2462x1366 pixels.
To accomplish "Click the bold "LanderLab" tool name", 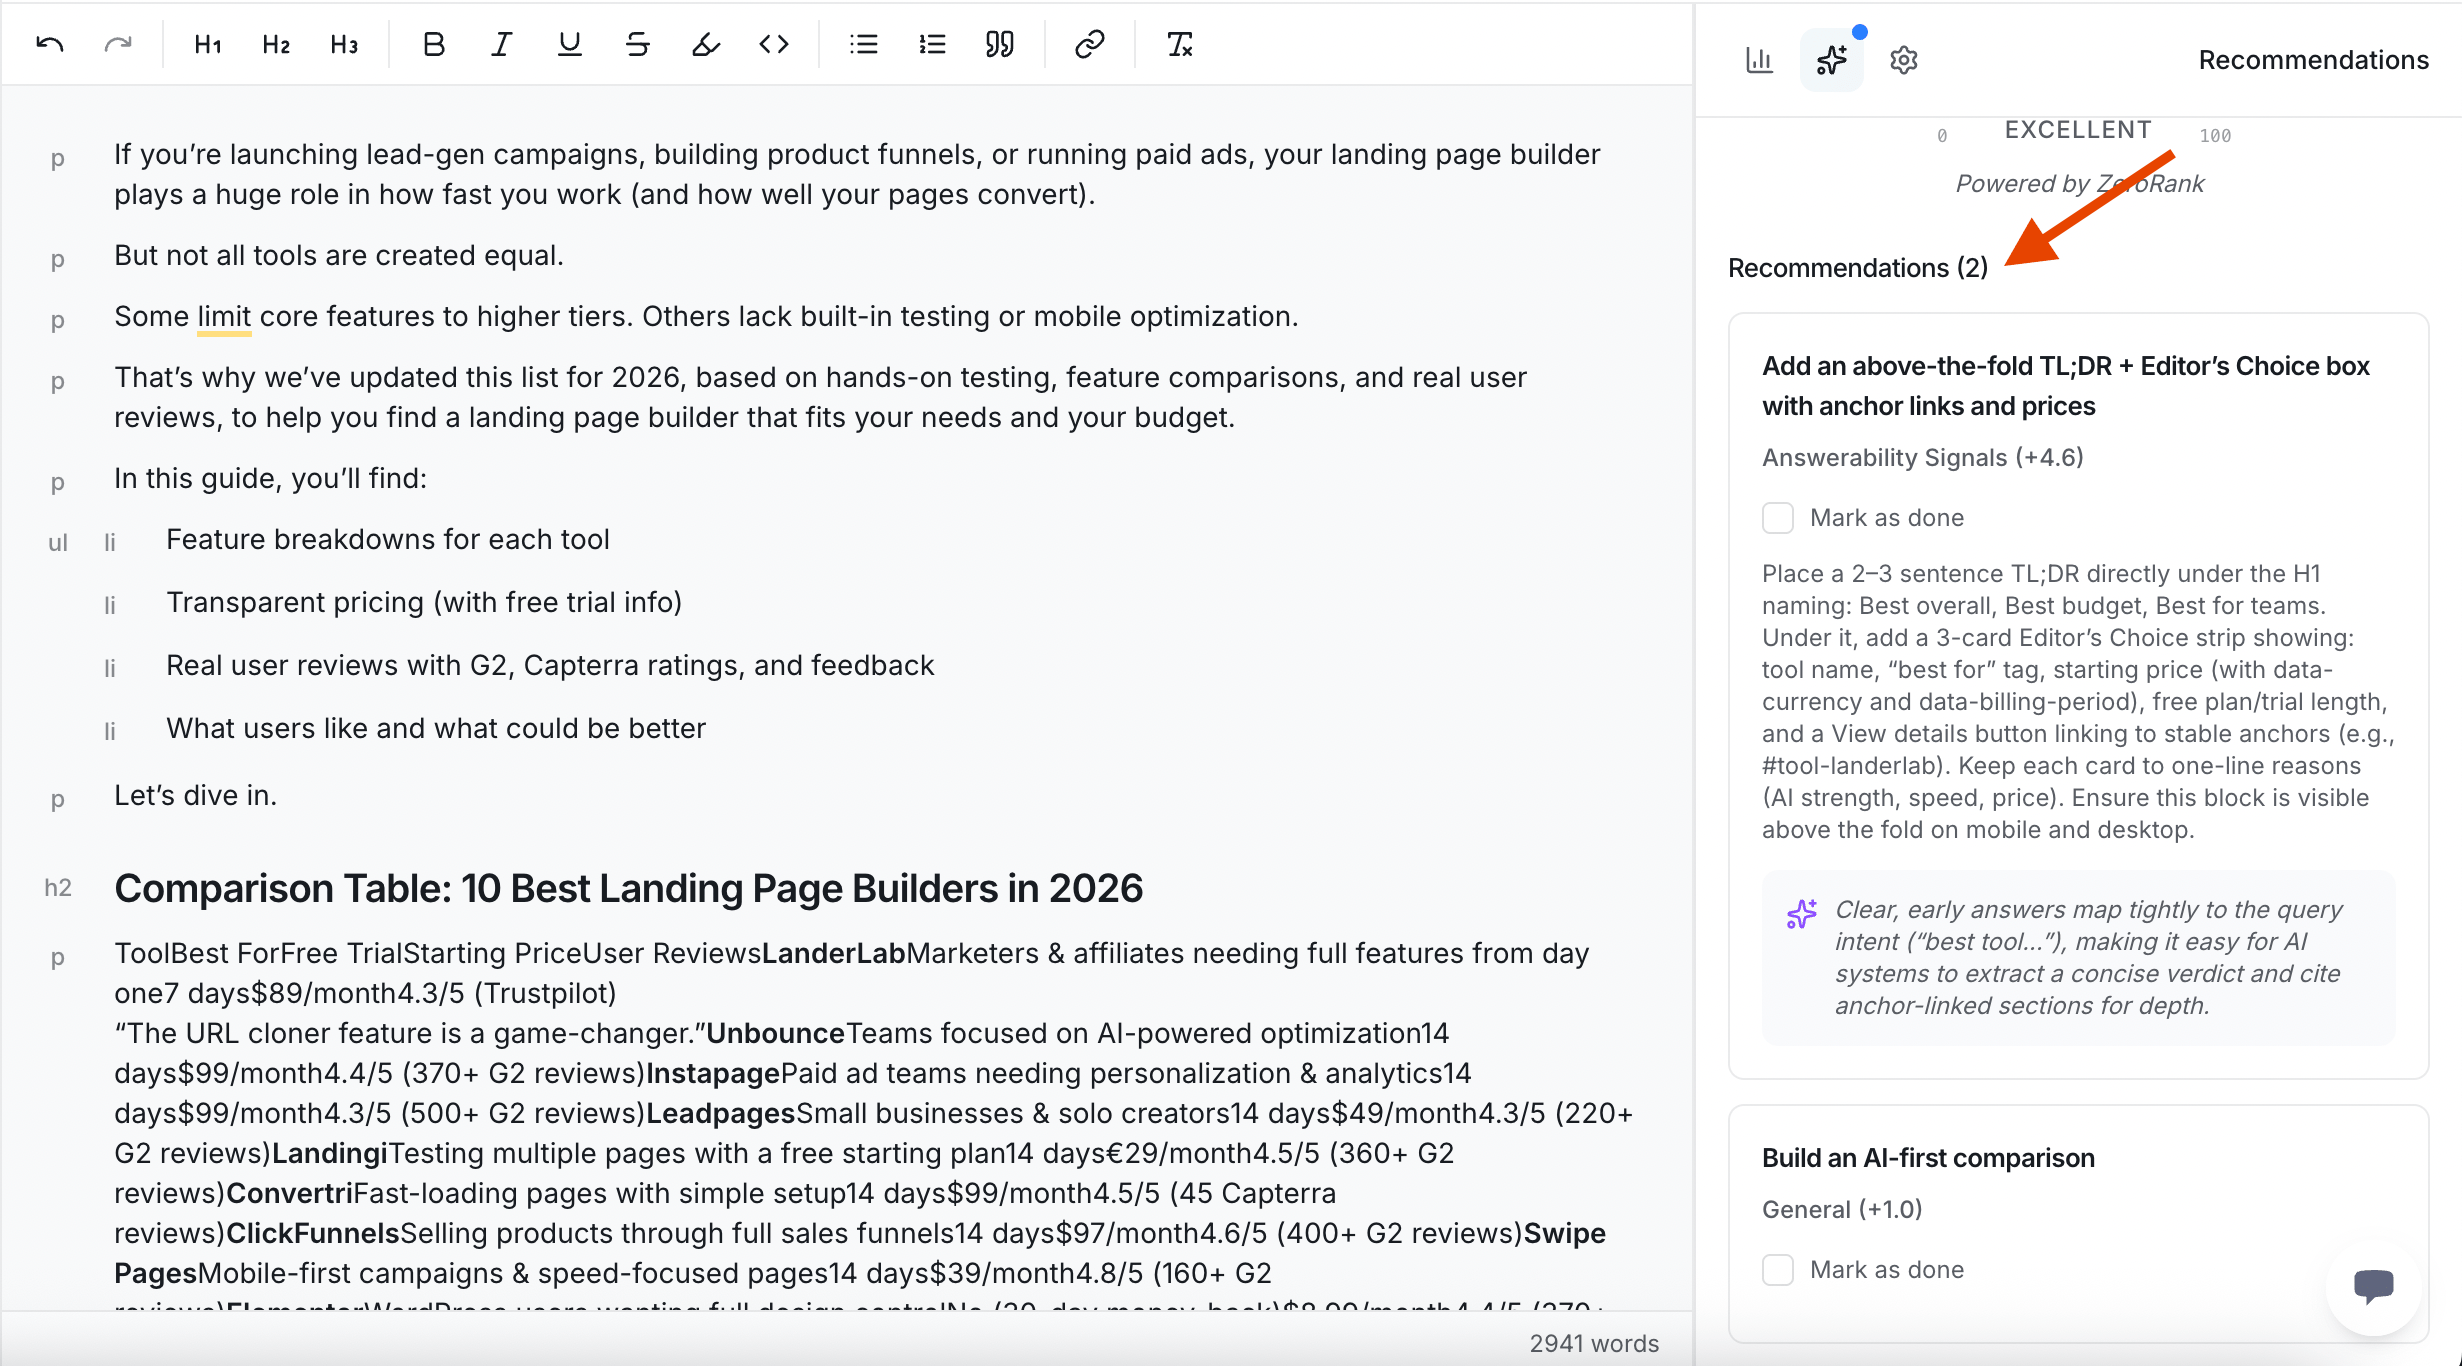I will 834,954.
